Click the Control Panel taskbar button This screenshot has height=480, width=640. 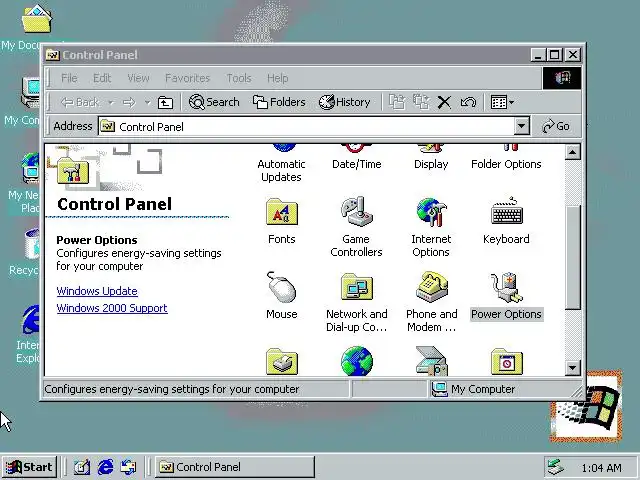coord(235,467)
